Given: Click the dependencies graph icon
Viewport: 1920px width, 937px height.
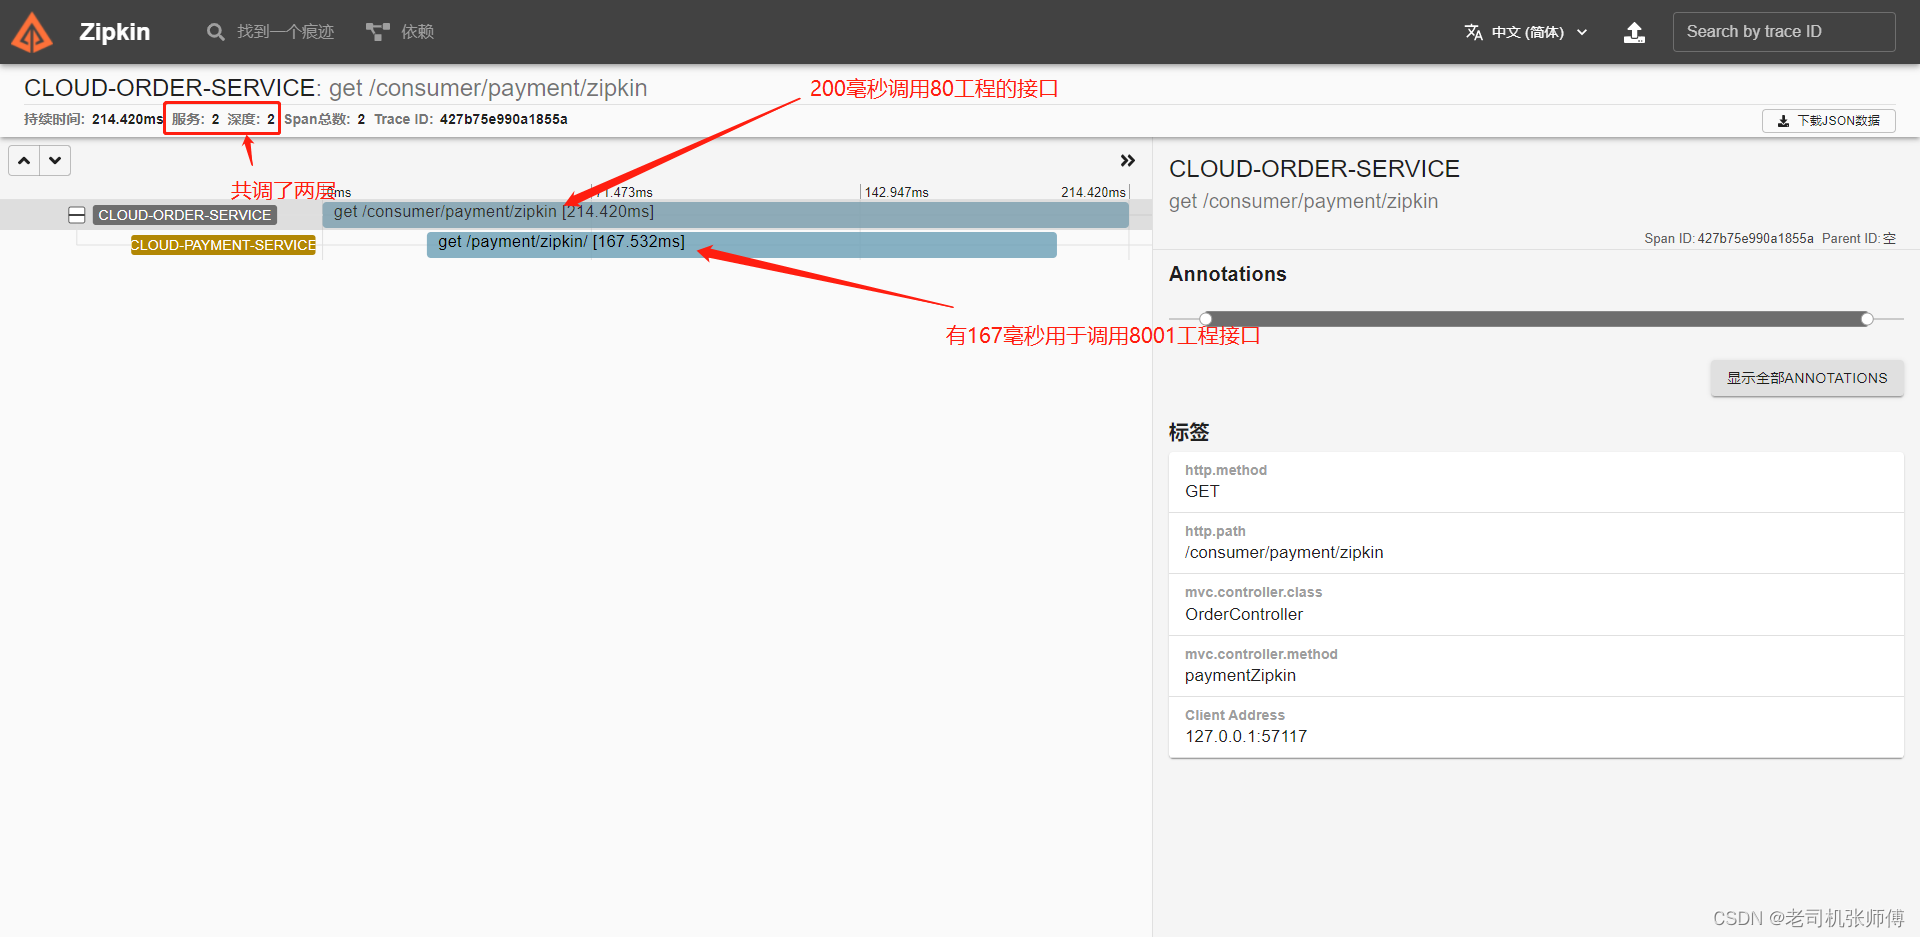Looking at the screenshot, I should (x=377, y=32).
